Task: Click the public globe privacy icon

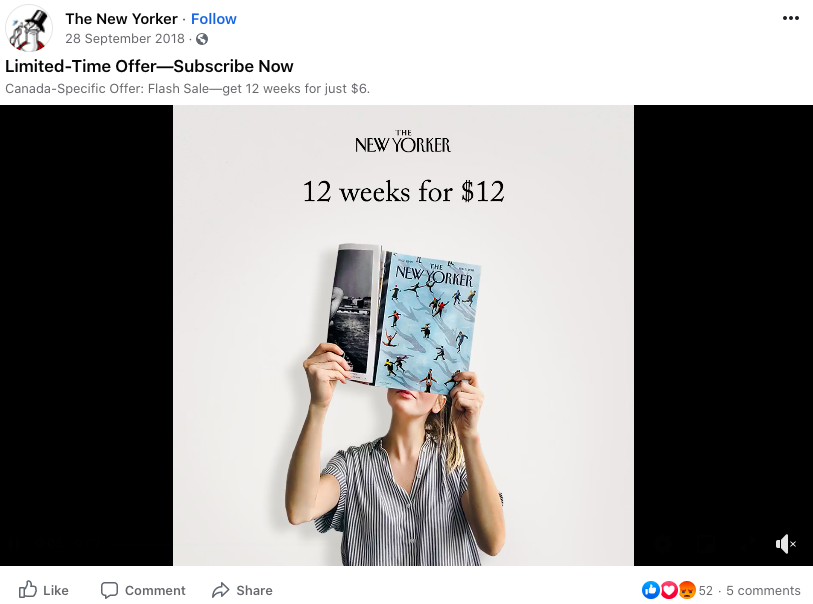Action: 202,39
